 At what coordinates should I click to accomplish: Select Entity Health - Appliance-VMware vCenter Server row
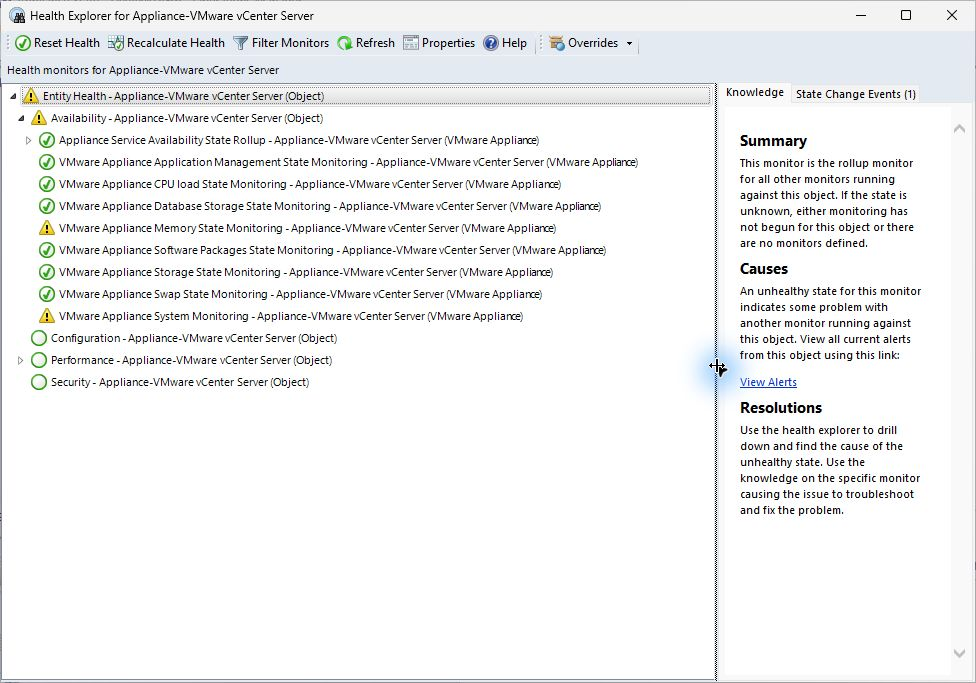click(x=366, y=96)
